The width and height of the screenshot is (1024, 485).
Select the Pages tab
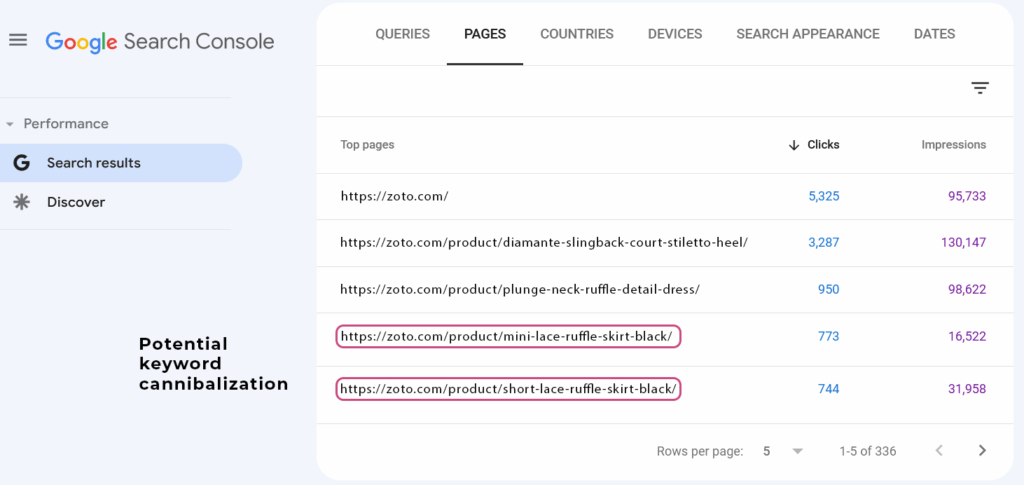tap(485, 34)
